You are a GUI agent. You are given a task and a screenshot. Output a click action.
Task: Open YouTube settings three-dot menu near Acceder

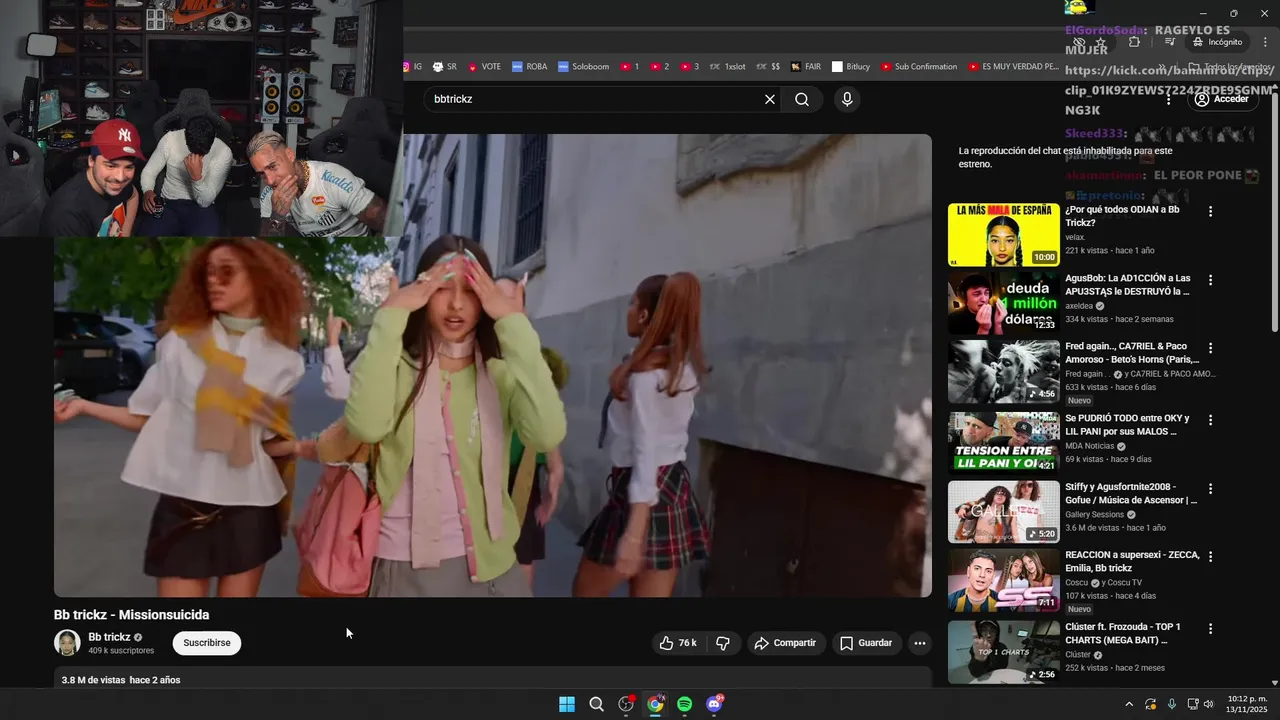[1168, 99]
